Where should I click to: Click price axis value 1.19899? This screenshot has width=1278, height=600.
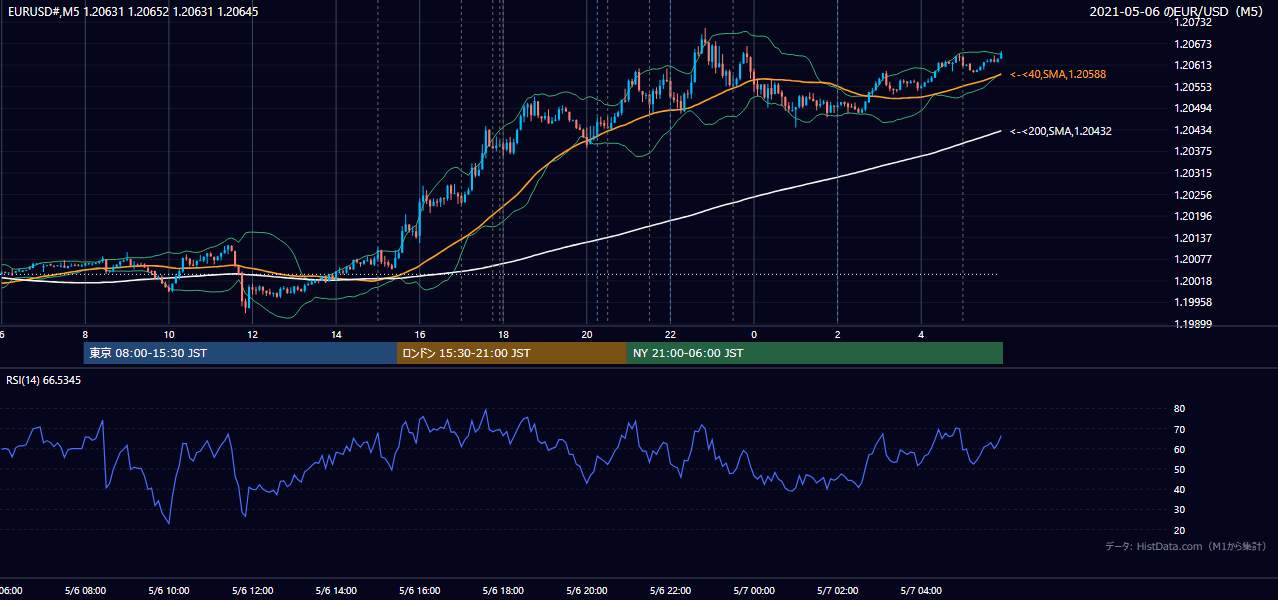pos(1193,324)
